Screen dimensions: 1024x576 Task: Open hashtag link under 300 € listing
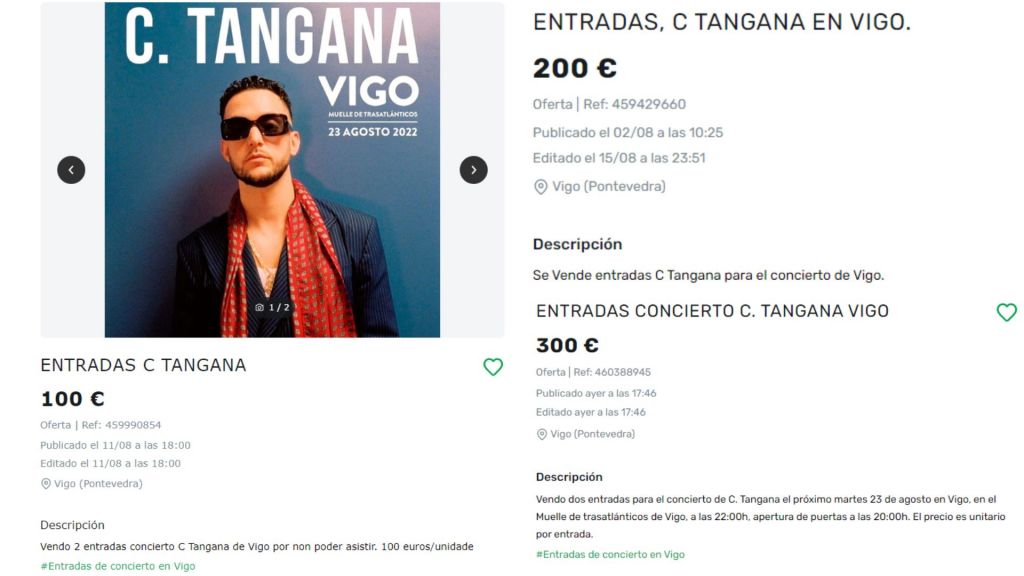610,554
